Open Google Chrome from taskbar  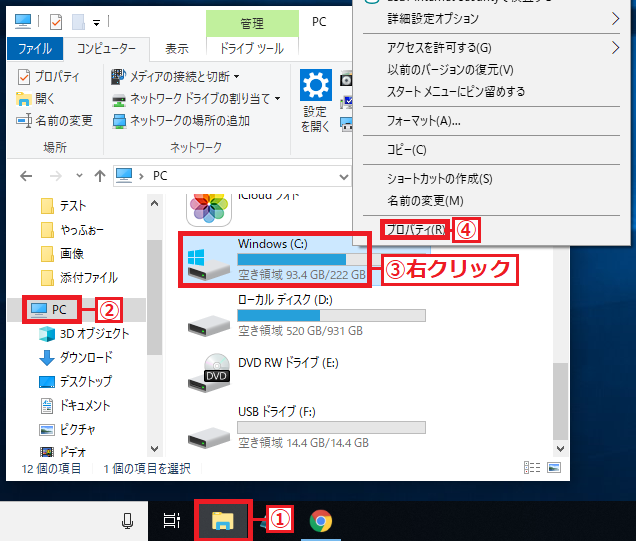(x=321, y=521)
